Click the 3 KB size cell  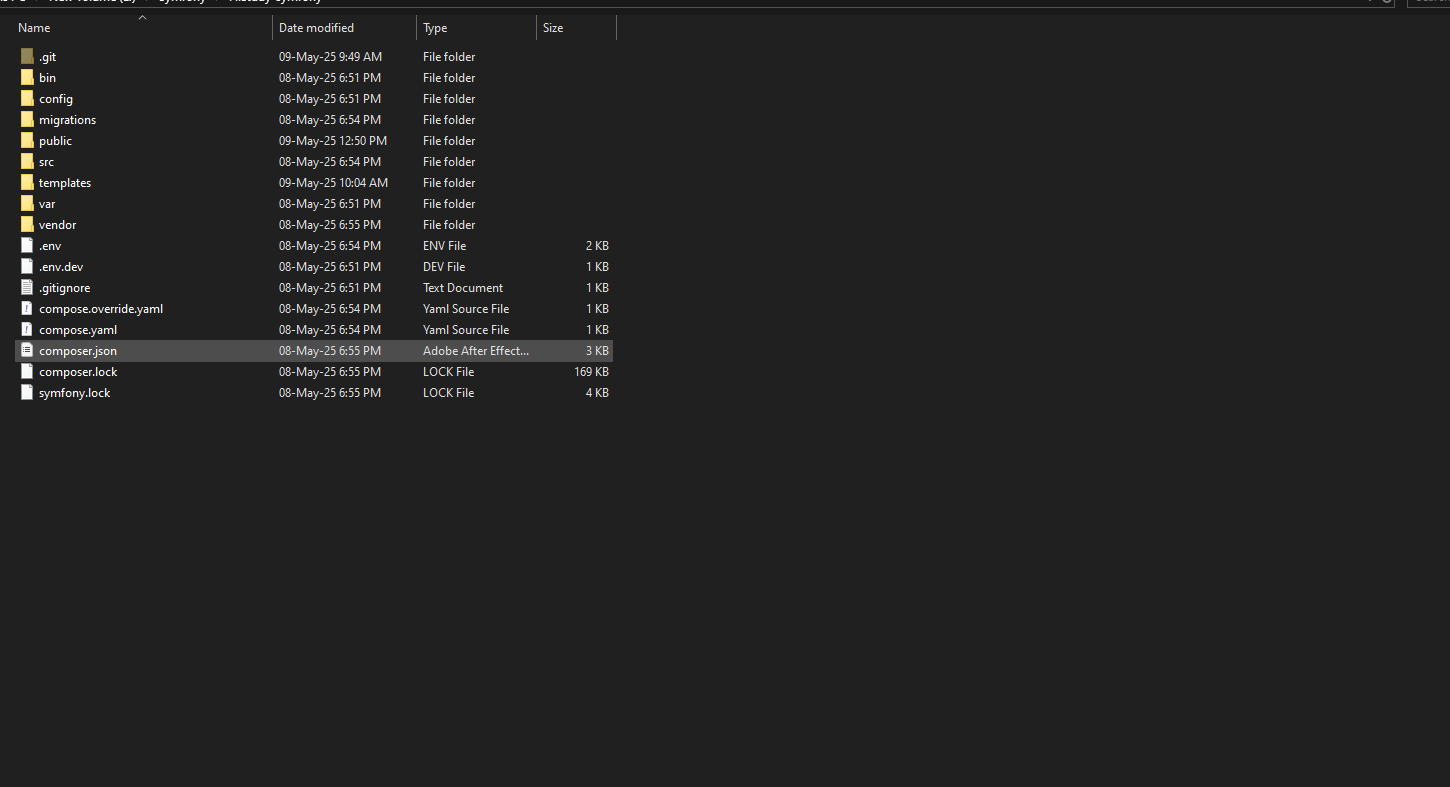pos(597,351)
